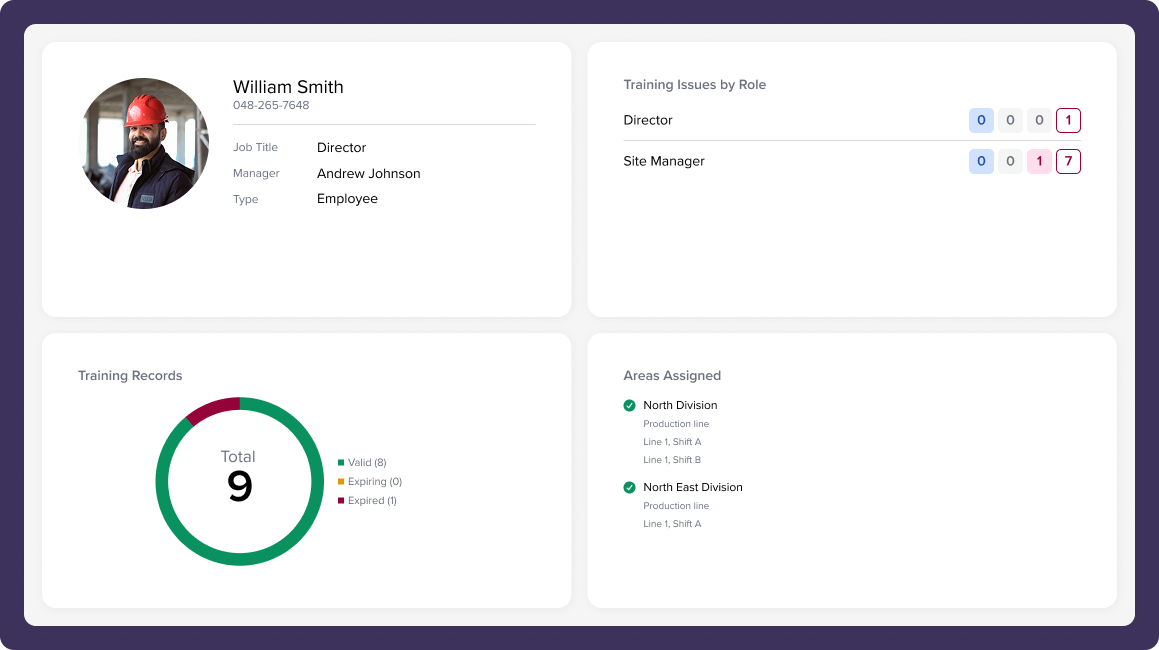Viewport: 1159px width, 650px height.
Task: Click Site Manager's pink badge showing 1
Action: [x=1039, y=162]
